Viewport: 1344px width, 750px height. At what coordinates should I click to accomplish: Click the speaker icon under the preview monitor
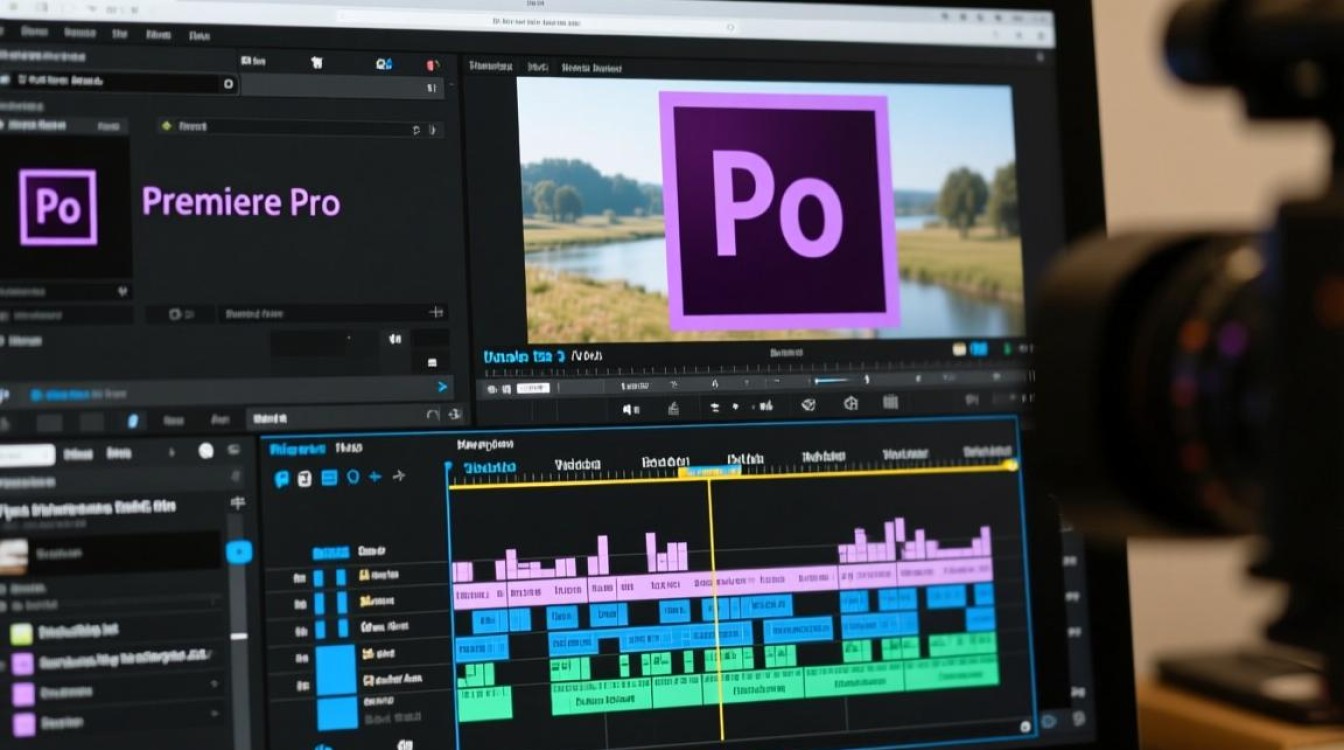(x=631, y=409)
